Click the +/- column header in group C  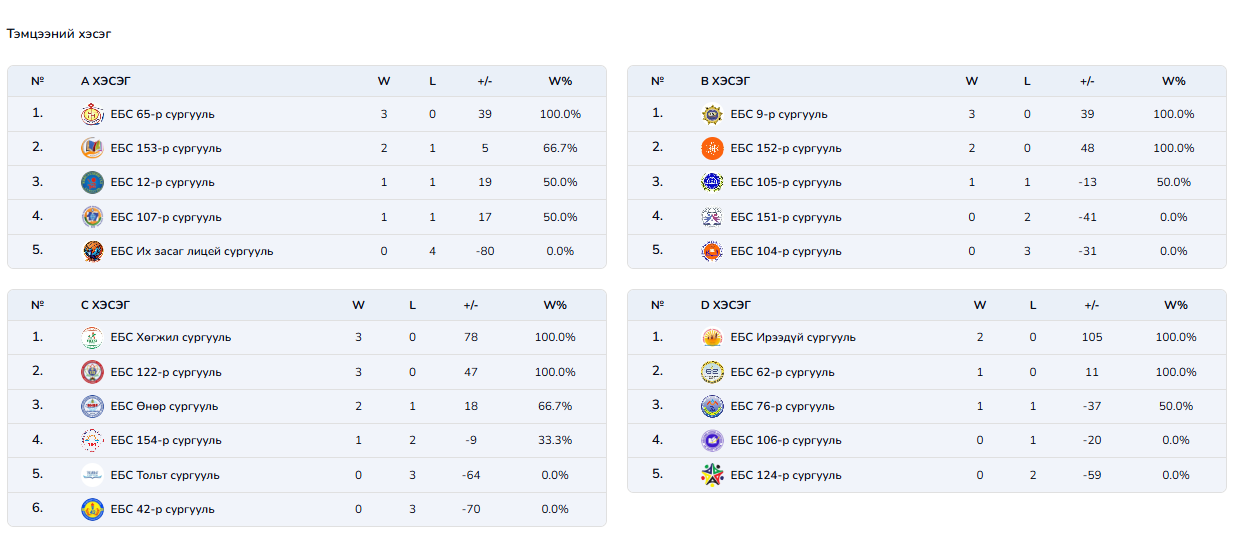pos(471,305)
